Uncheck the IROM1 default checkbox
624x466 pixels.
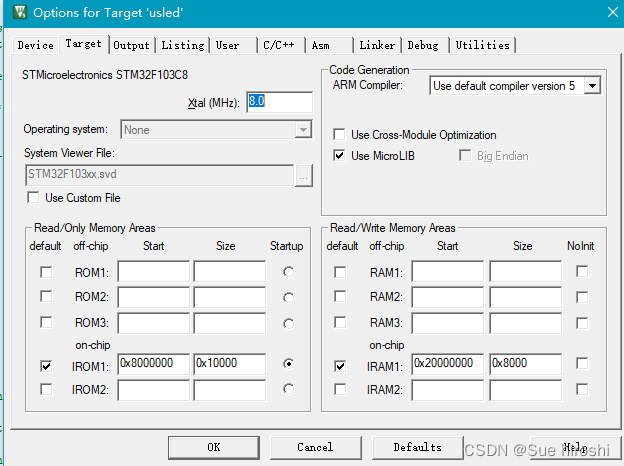coord(46,366)
